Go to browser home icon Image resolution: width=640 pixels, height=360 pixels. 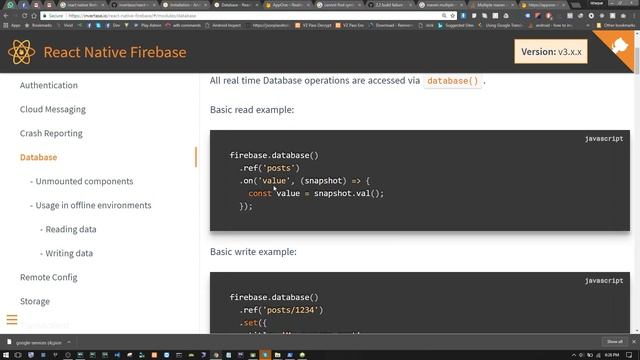pos(34,16)
